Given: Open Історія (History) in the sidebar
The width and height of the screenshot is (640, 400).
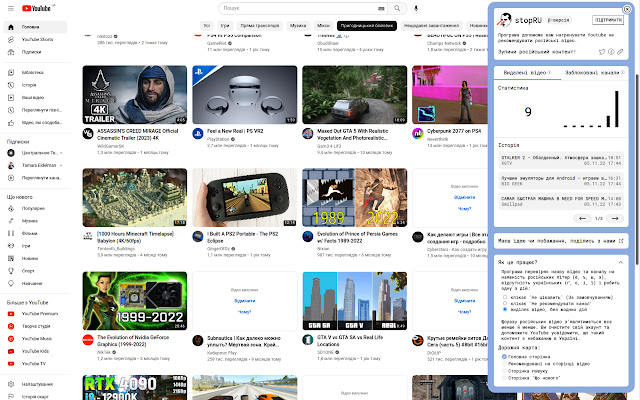Looking at the screenshot, I should tap(35, 85).
